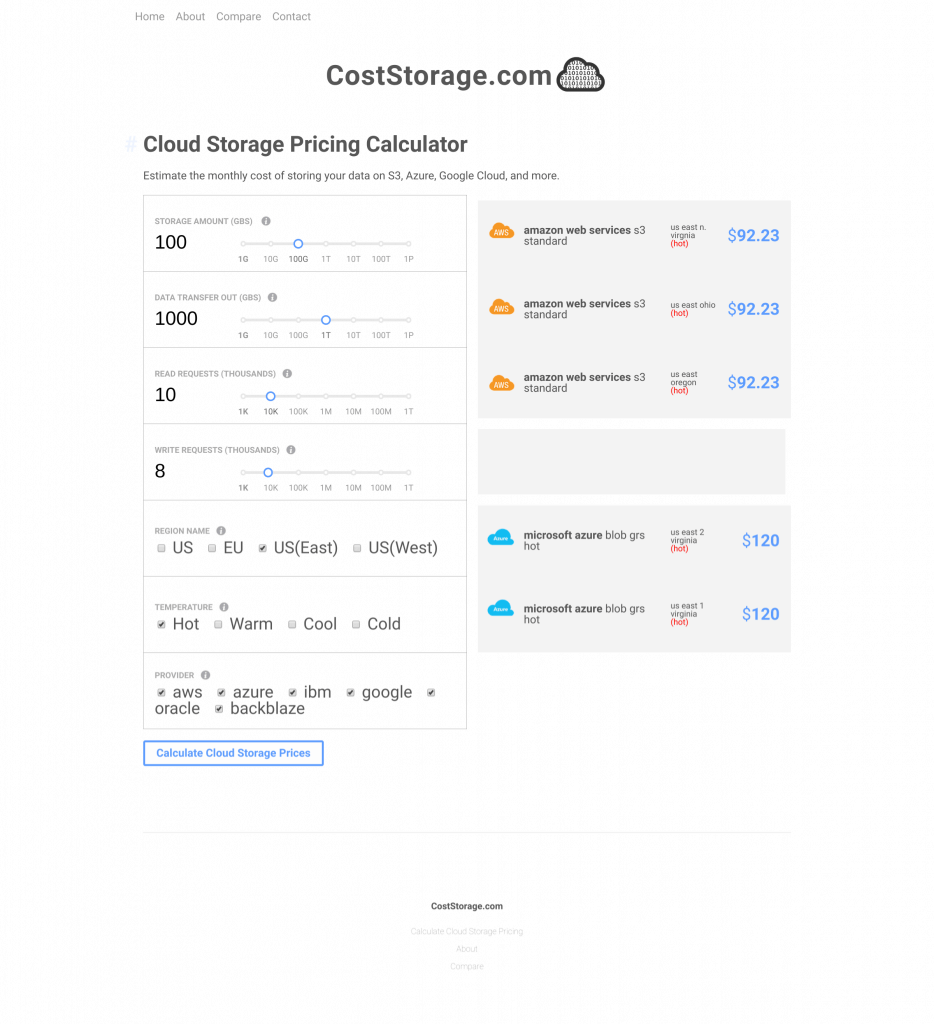
Task: Click Calculate Cloud Storage Prices button
Action: tap(233, 753)
